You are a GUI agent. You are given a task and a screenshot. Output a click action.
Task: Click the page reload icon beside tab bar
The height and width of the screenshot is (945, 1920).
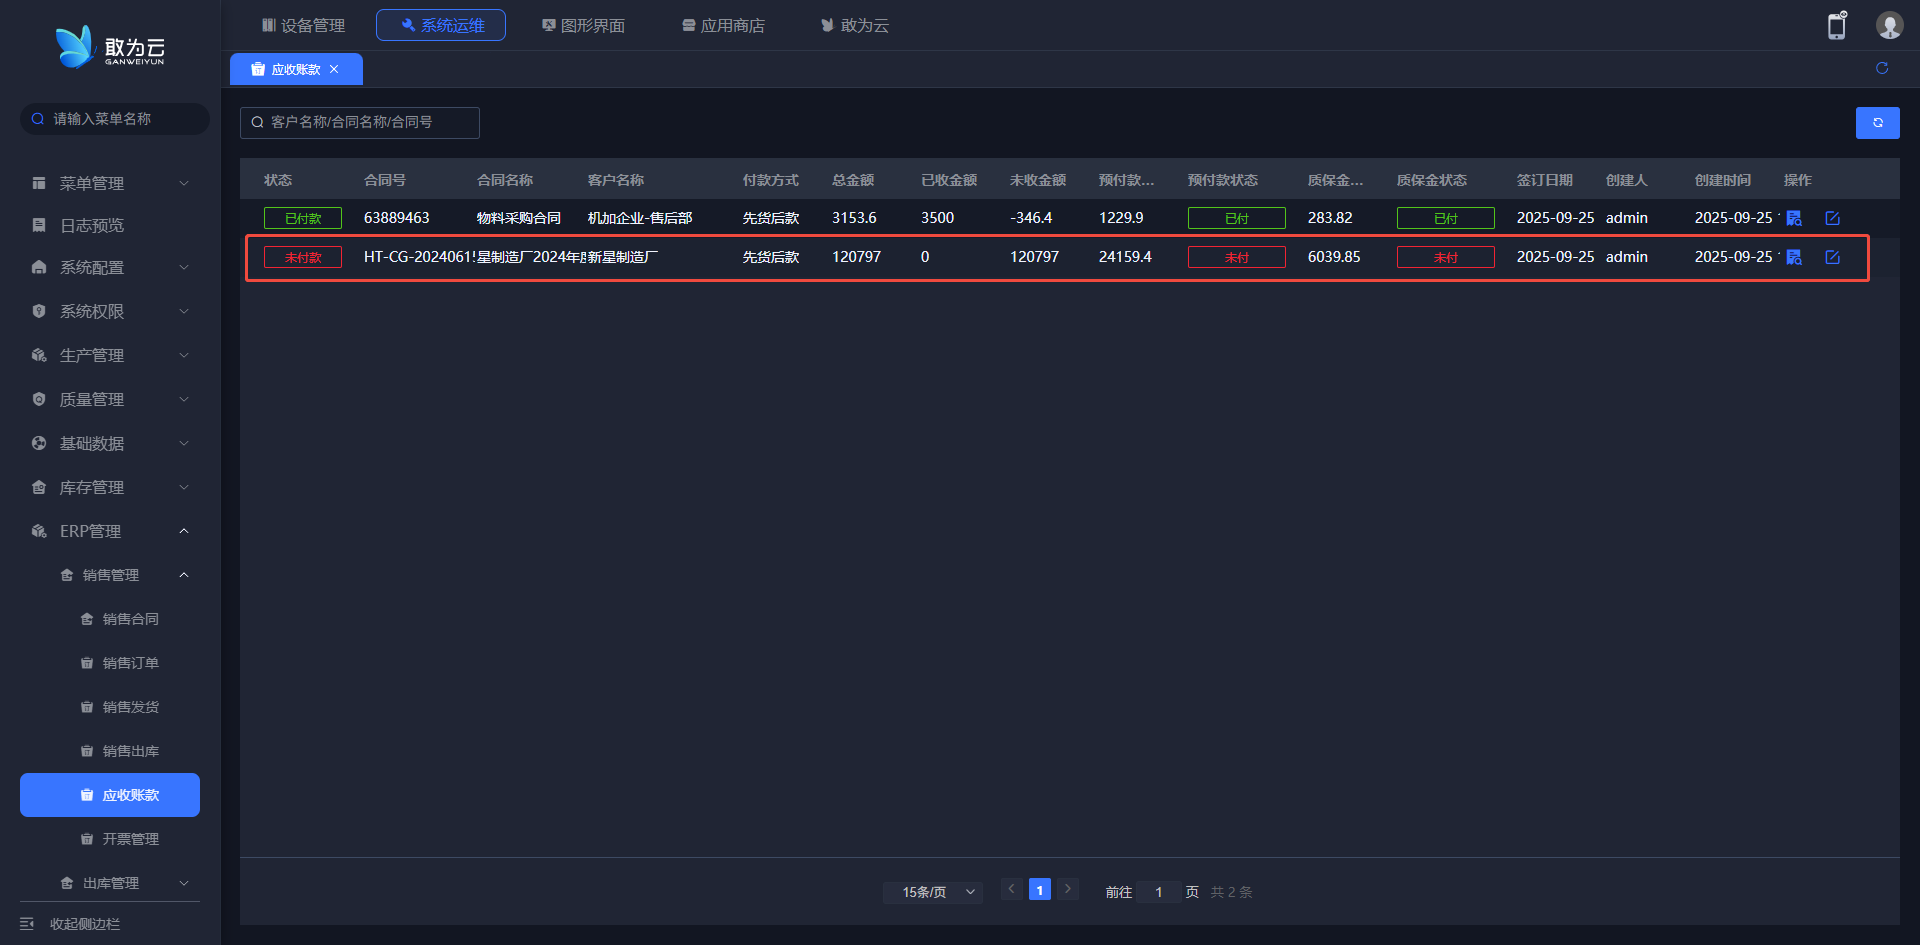click(1882, 68)
